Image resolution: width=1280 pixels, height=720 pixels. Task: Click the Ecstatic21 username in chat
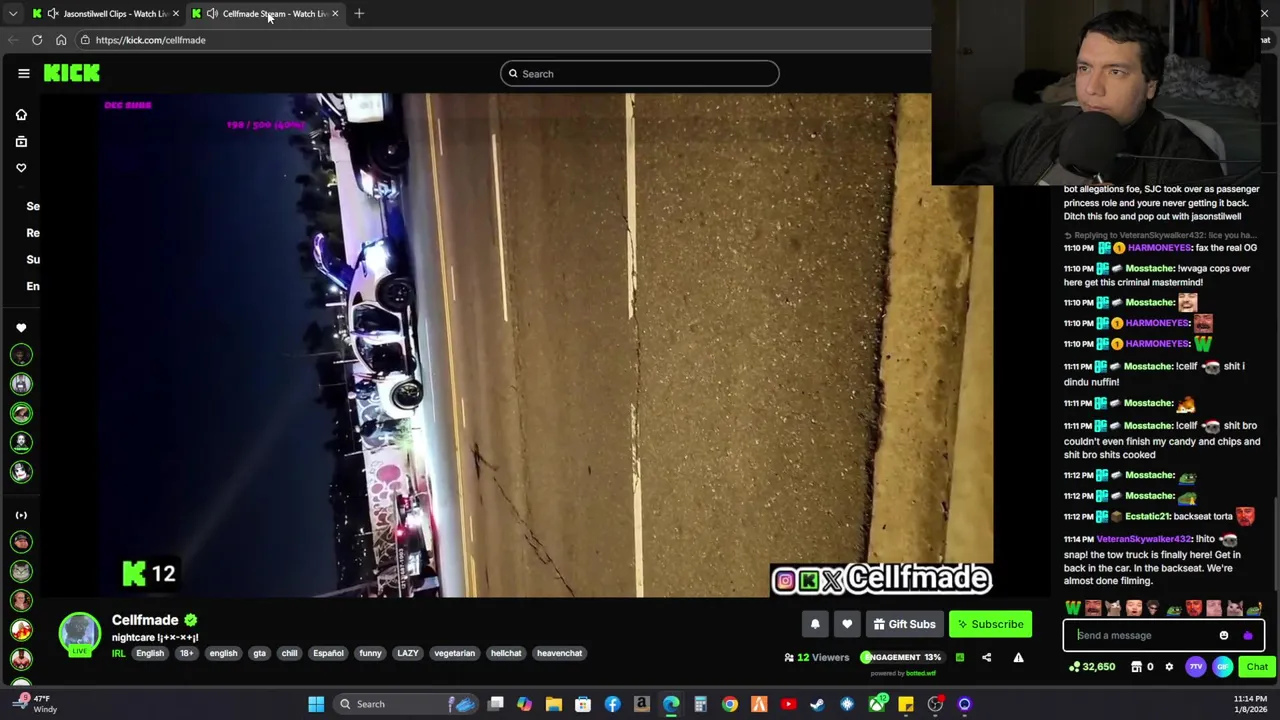pyautogui.click(x=1147, y=517)
